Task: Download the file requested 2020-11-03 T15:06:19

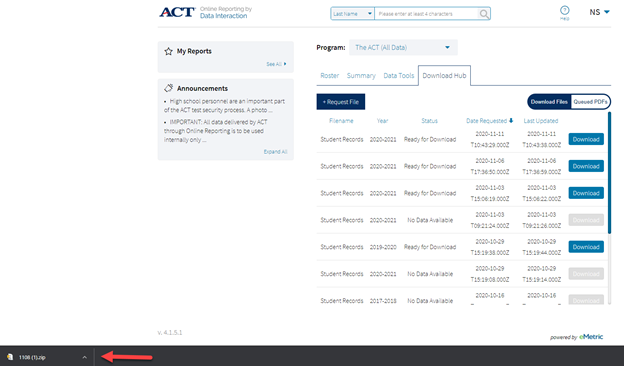Action: [586, 193]
